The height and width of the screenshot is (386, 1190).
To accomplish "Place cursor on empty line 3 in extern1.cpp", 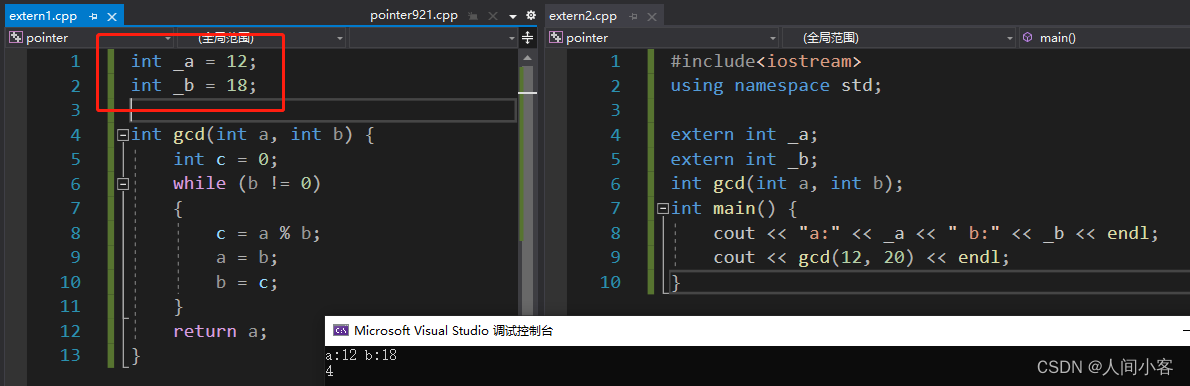I will (x=323, y=110).
